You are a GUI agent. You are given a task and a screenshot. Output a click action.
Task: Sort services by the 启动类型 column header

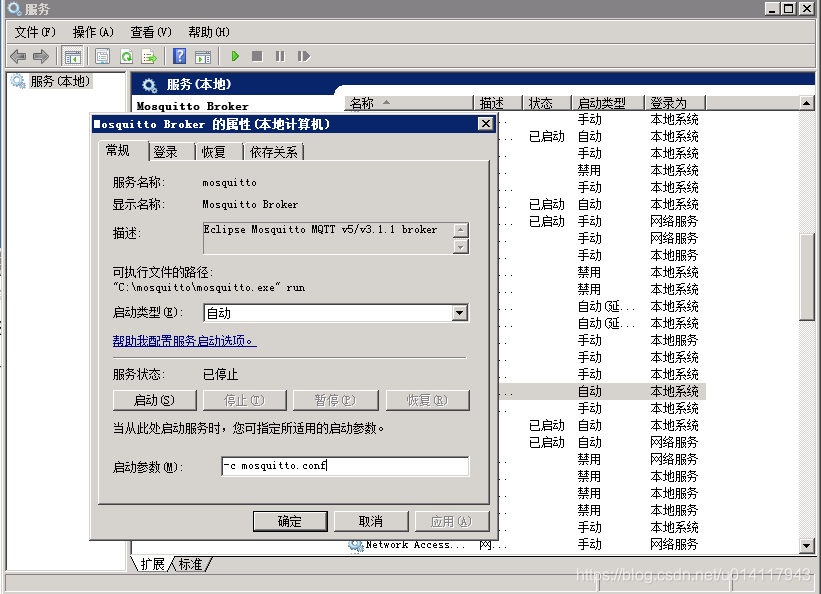(x=608, y=103)
